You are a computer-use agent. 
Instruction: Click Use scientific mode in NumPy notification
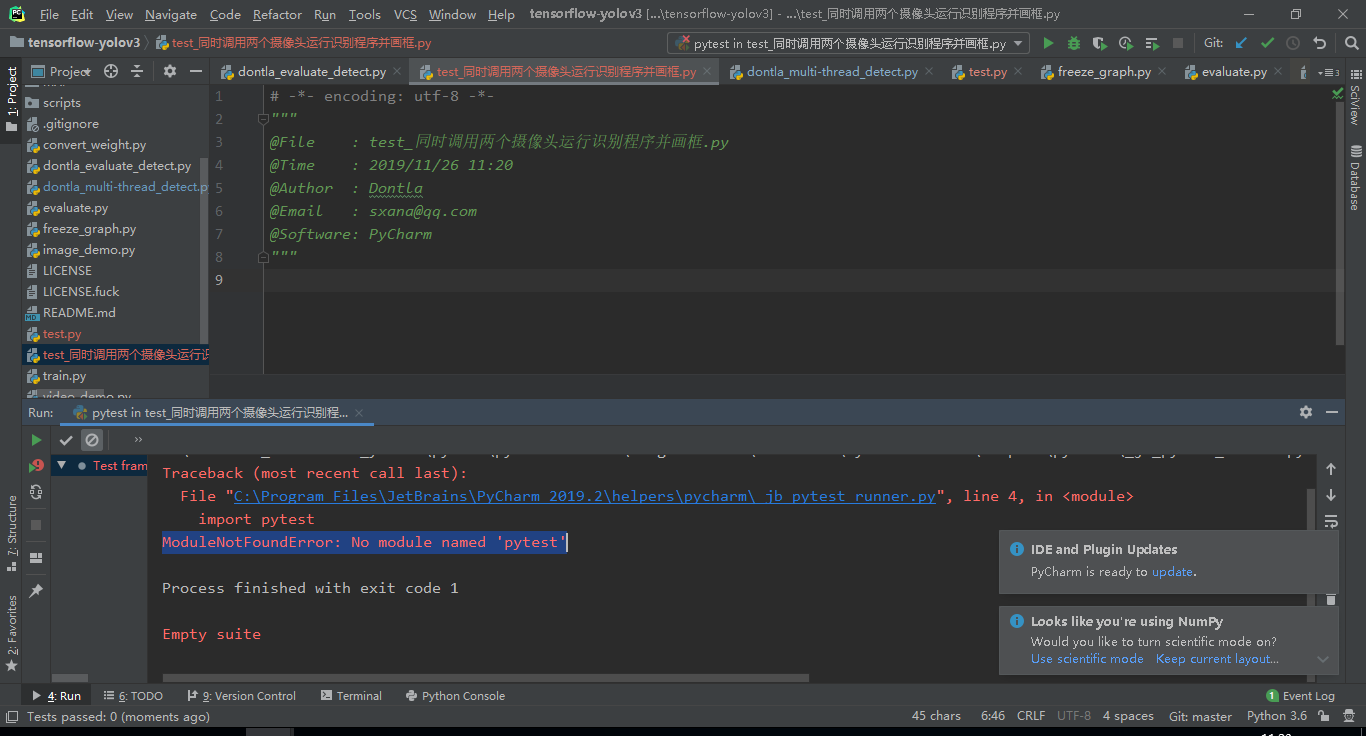(x=1087, y=659)
